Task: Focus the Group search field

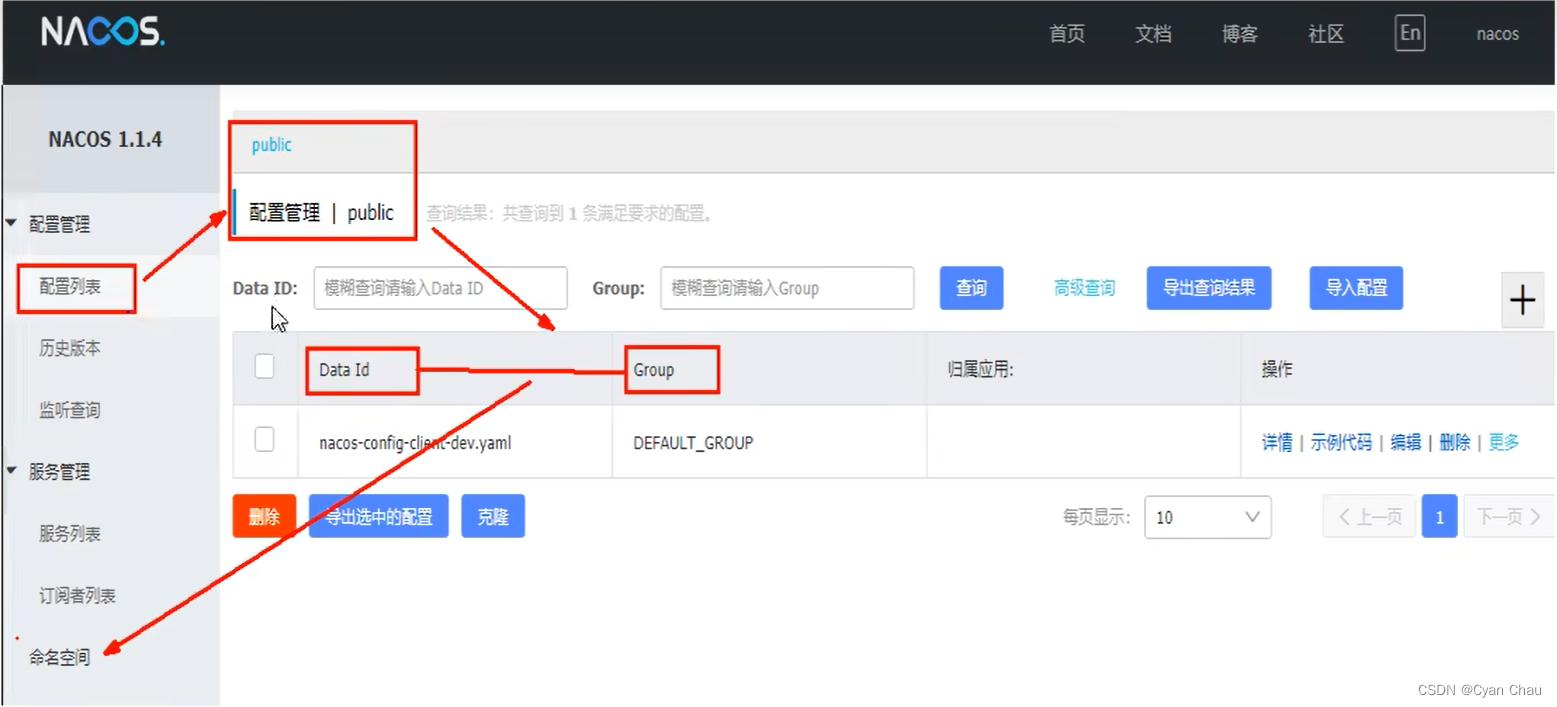Action: click(787, 288)
